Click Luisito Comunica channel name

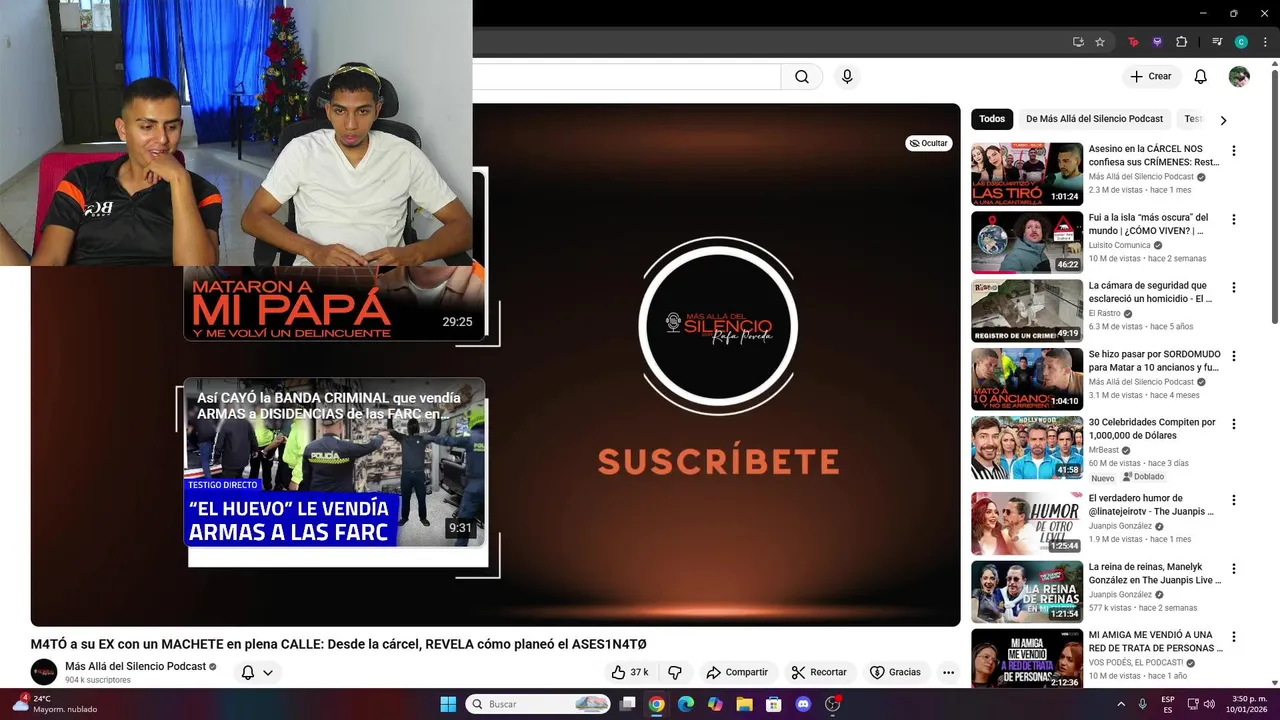tap(1119, 245)
